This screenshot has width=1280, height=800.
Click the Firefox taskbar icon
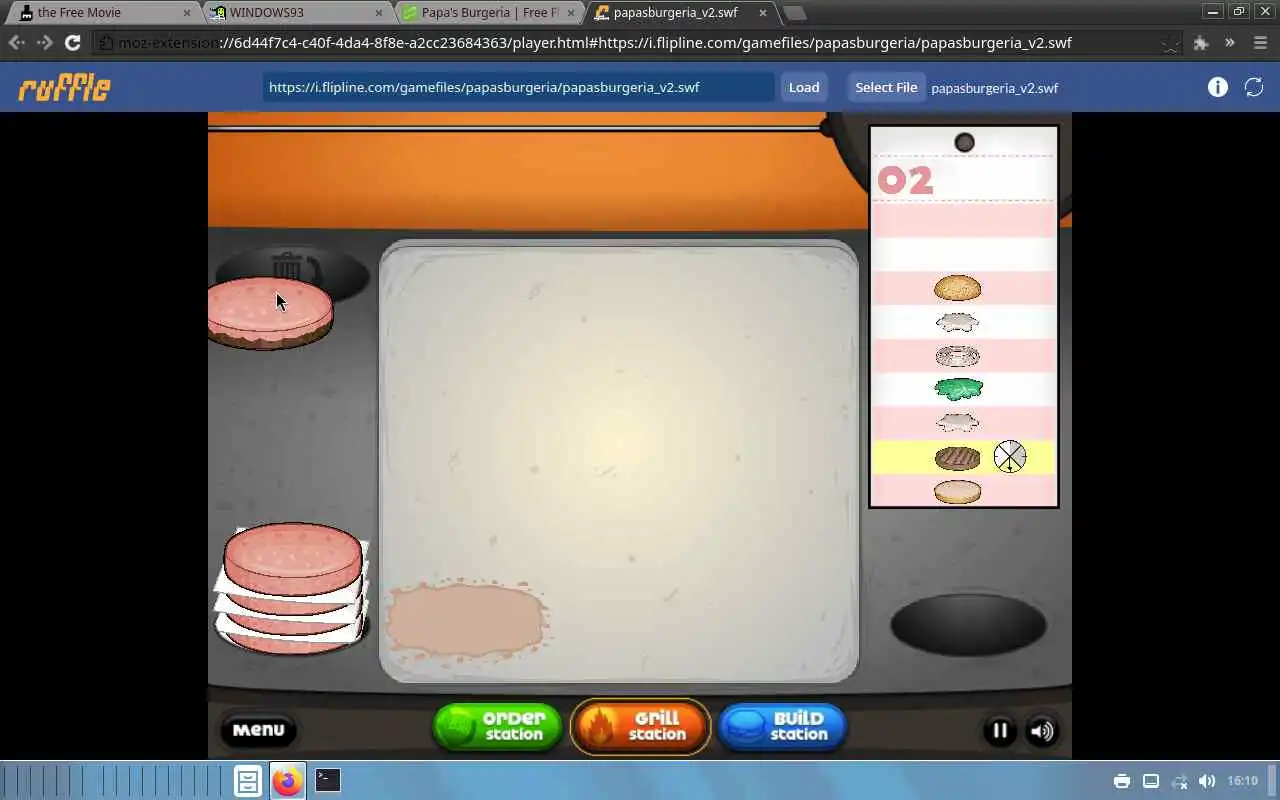pos(287,781)
